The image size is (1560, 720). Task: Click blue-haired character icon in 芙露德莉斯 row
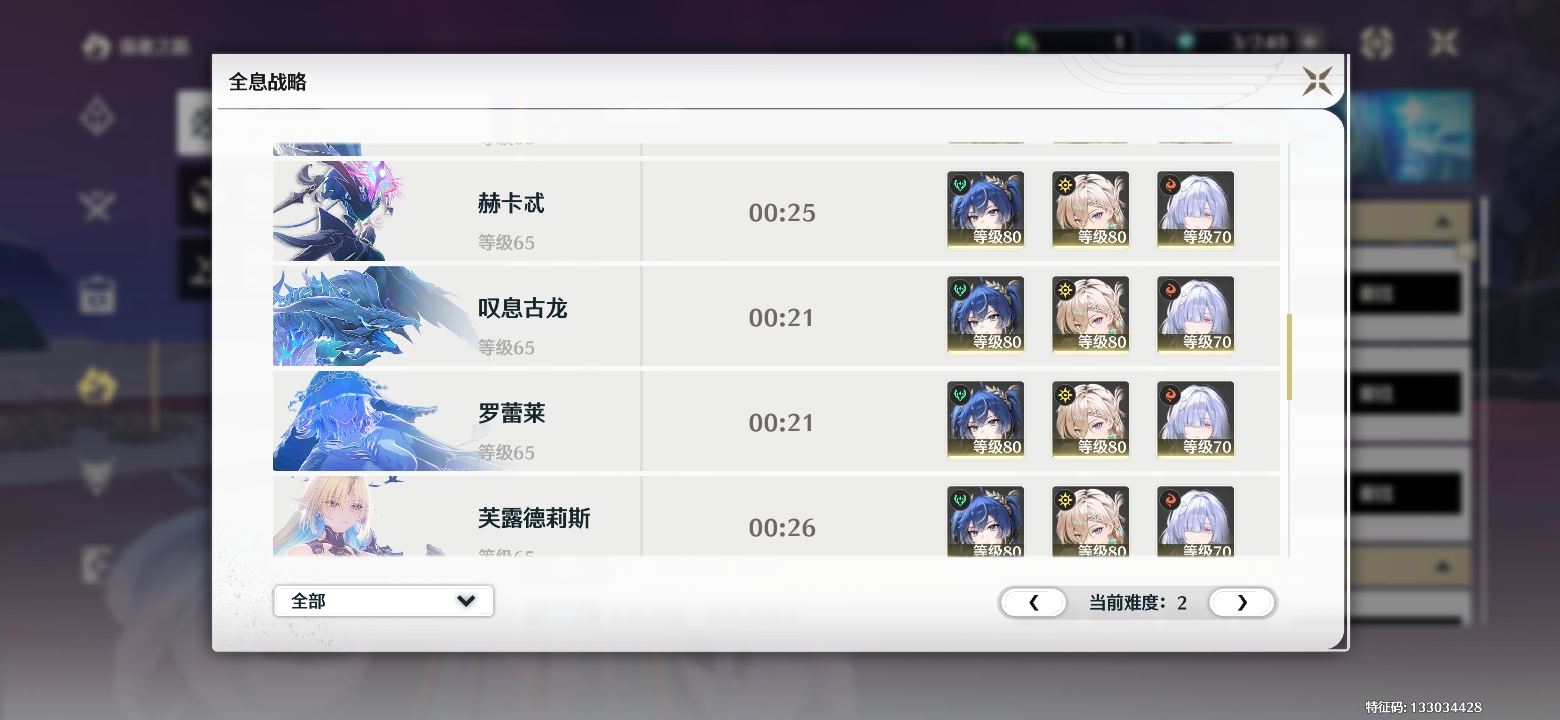tap(985, 521)
